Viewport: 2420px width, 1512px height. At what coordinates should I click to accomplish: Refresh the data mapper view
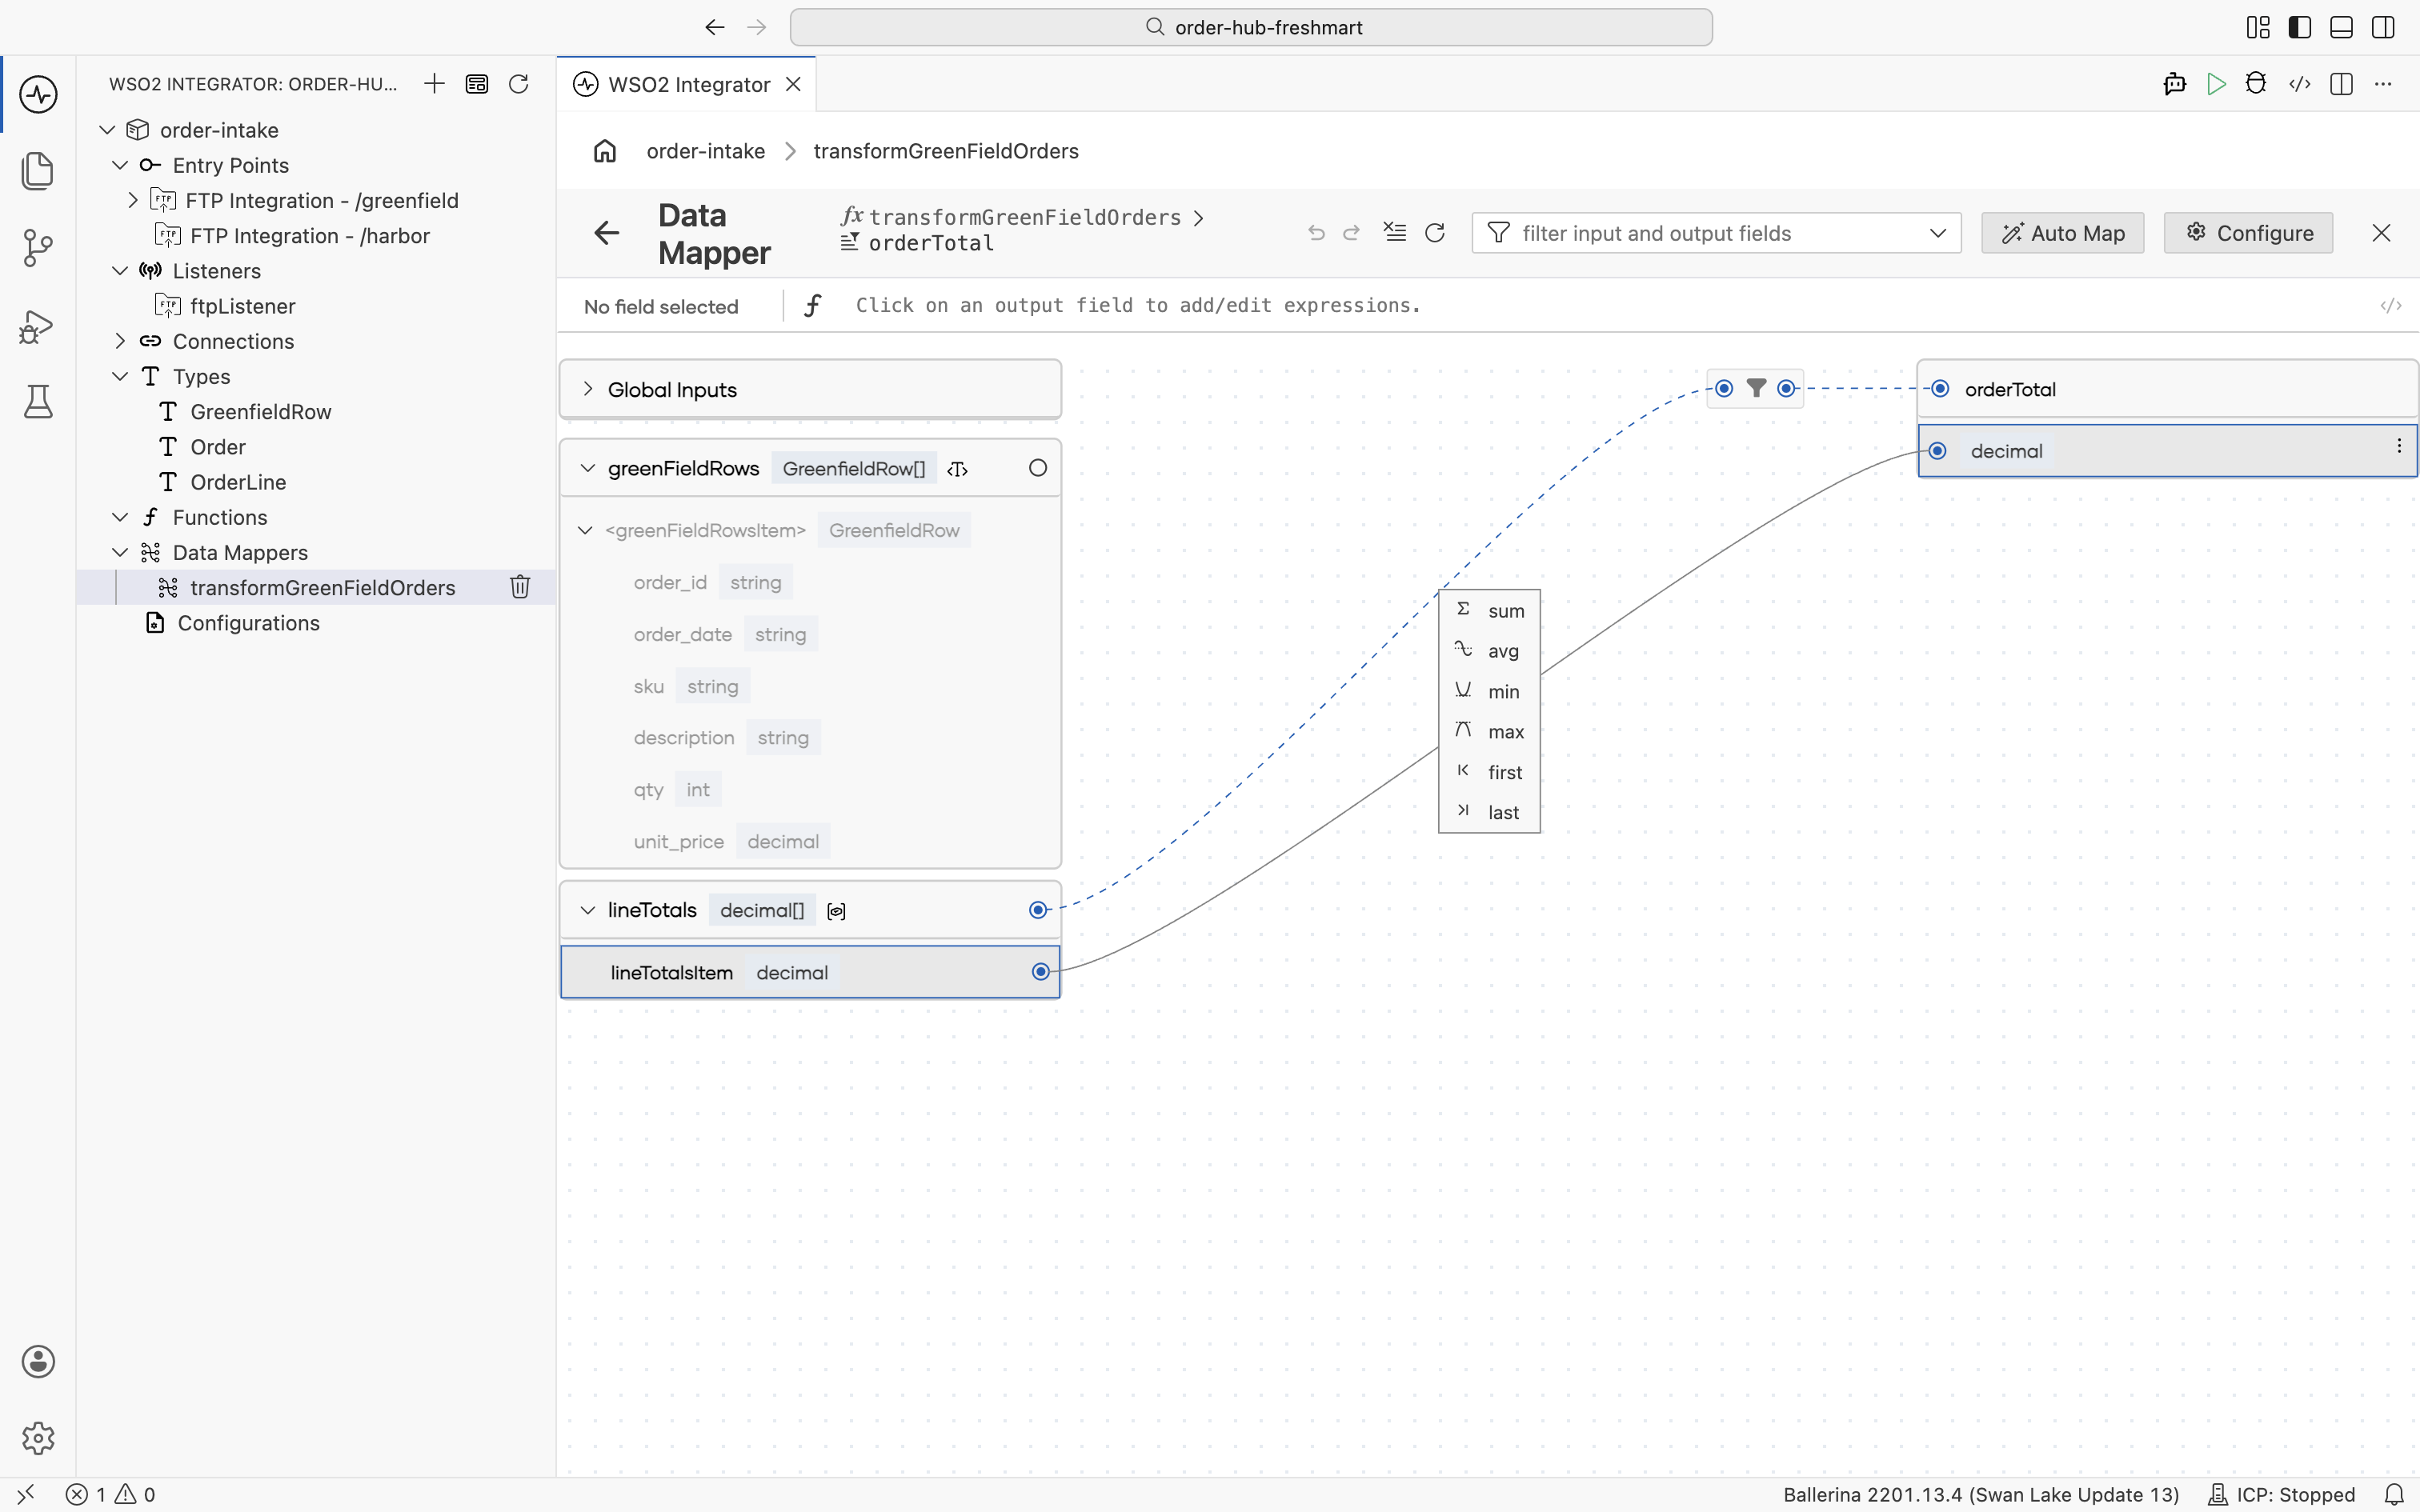[1435, 233]
